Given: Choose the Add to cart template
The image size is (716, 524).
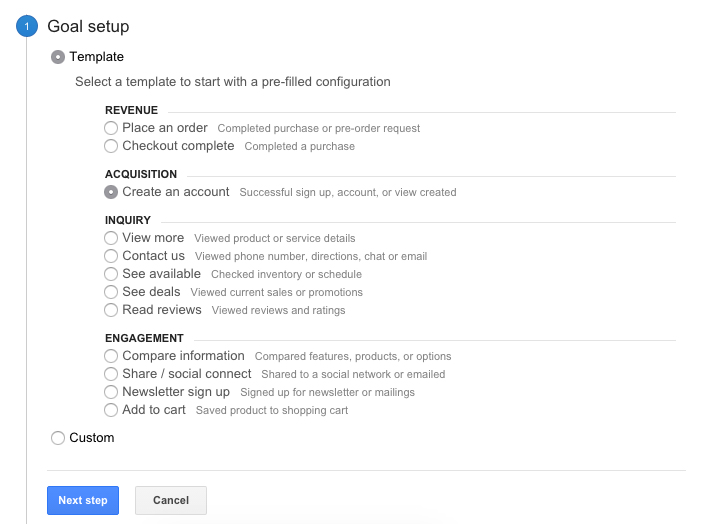Looking at the screenshot, I should [111, 410].
